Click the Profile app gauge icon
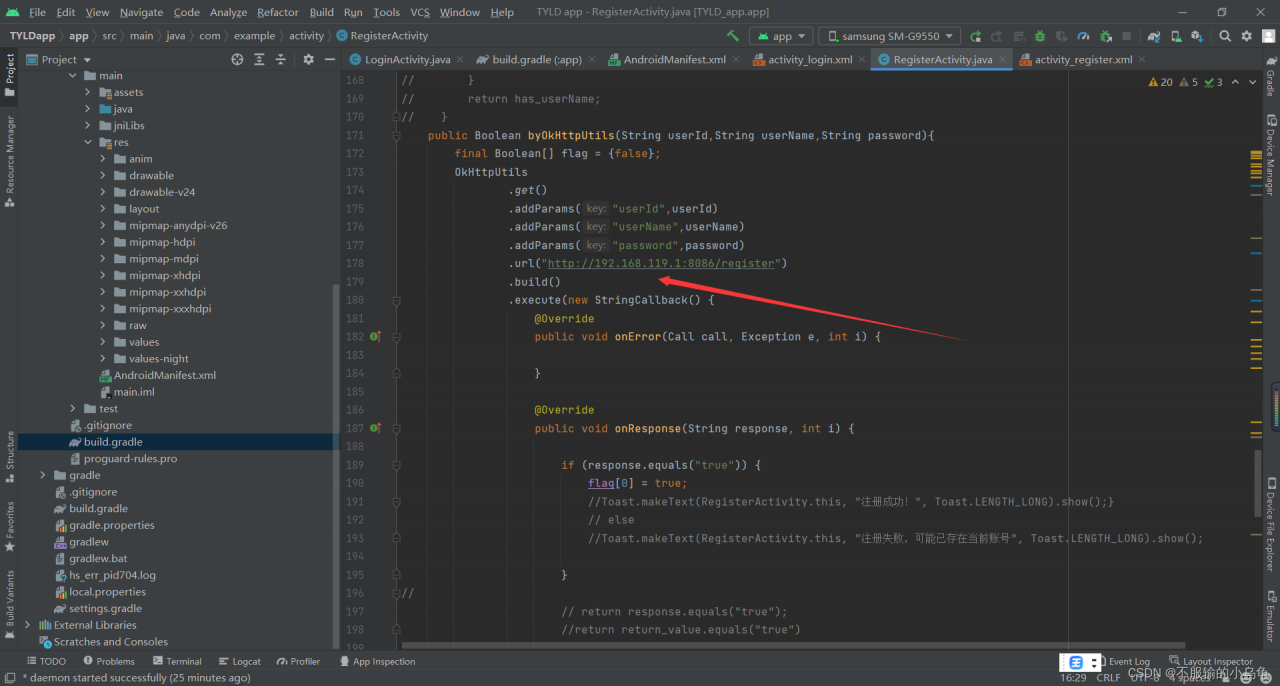Viewport: 1280px width, 686px height. coord(1083,36)
